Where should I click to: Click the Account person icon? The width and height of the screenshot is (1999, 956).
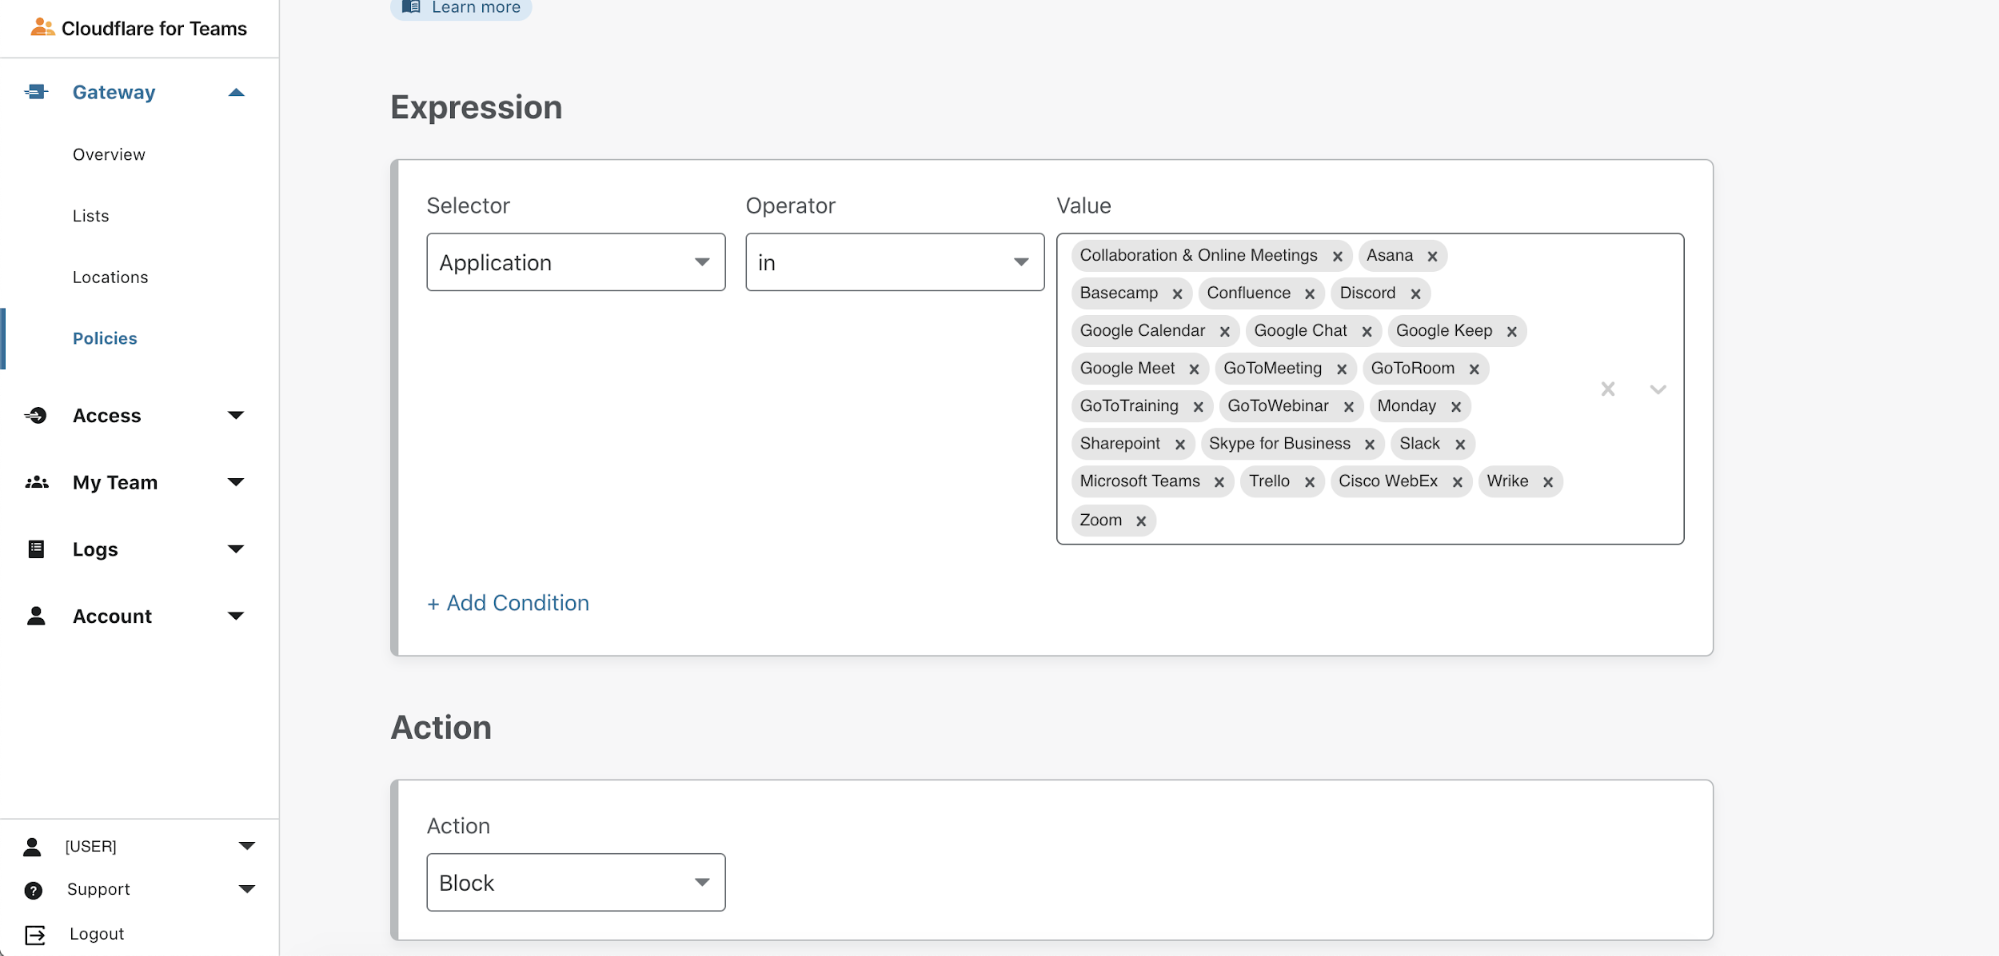point(37,616)
